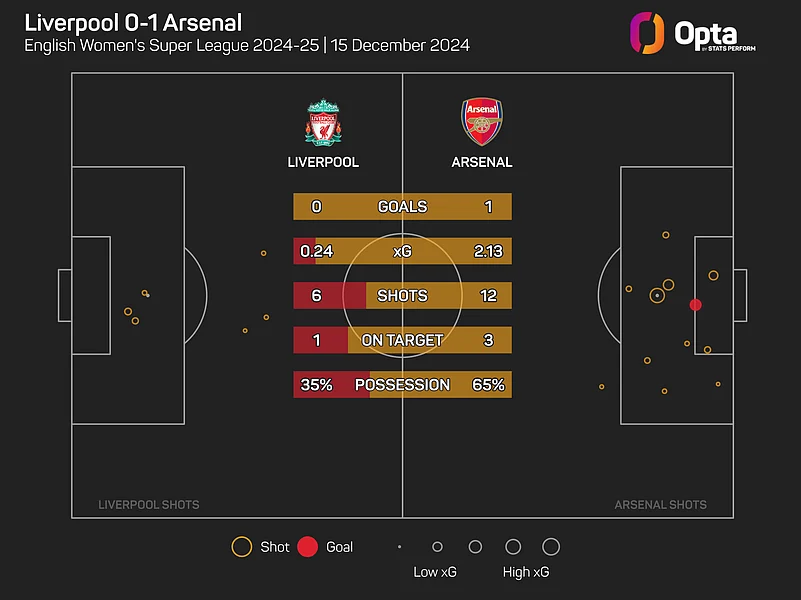Image resolution: width=801 pixels, height=600 pixels.
Task: Select the xG stat bar
Action: tap(402, 251)
